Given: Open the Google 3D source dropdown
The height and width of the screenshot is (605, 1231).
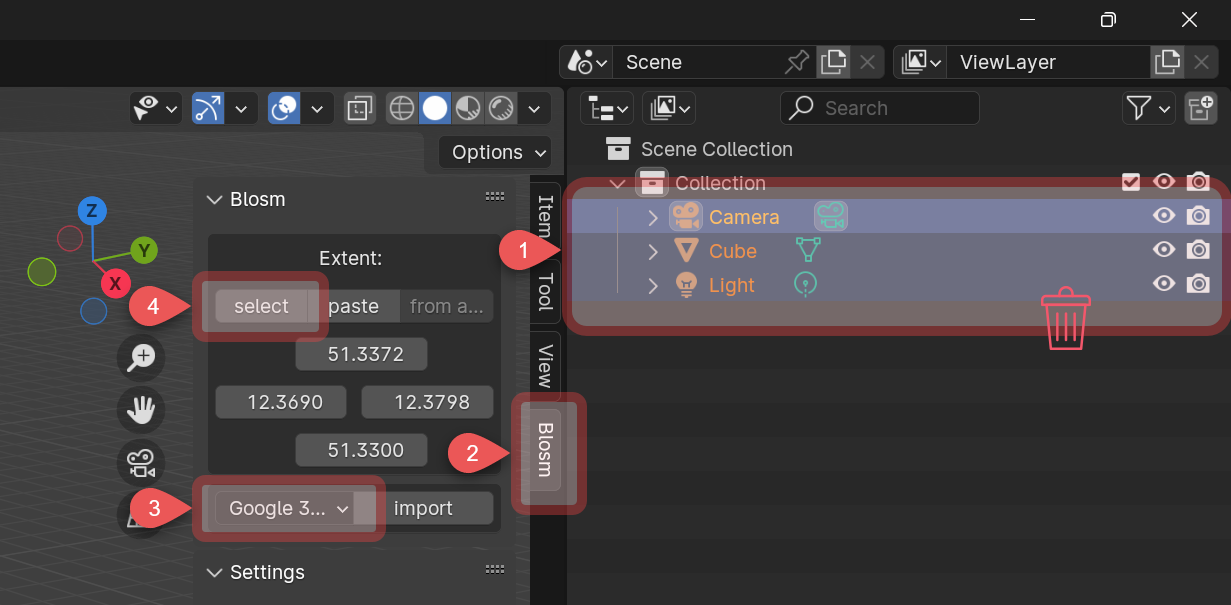Looking at the screenshot, I should [x=289, y=508].
